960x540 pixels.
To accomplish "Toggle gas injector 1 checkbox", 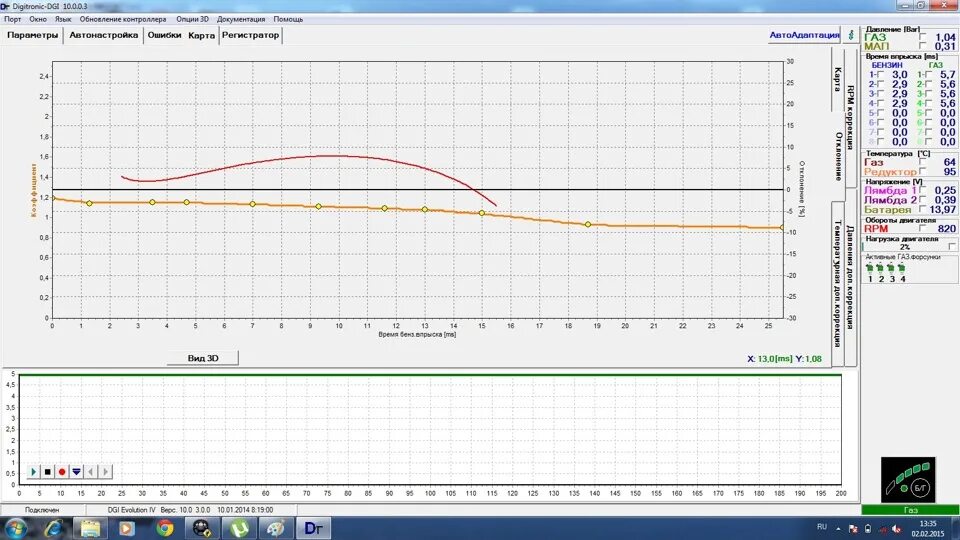I will point(928,75).
